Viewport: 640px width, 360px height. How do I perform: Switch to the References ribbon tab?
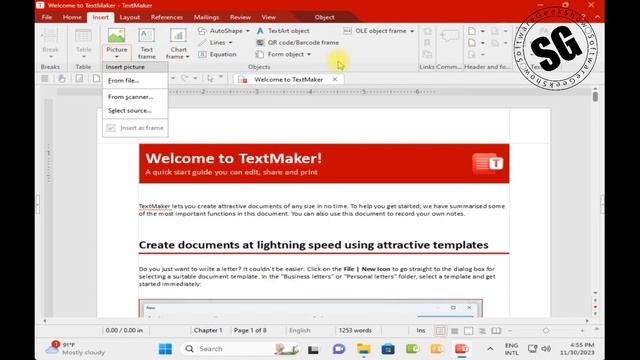[167, 17]
